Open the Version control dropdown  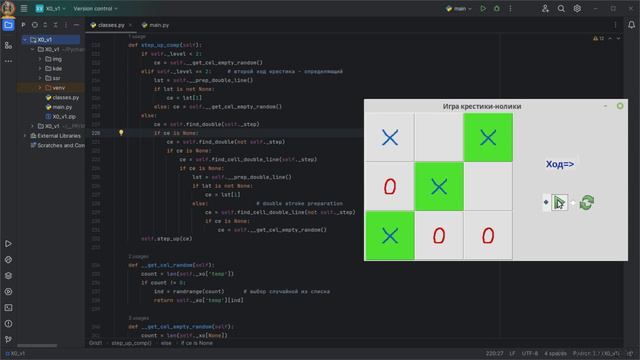tap(96, 9)
